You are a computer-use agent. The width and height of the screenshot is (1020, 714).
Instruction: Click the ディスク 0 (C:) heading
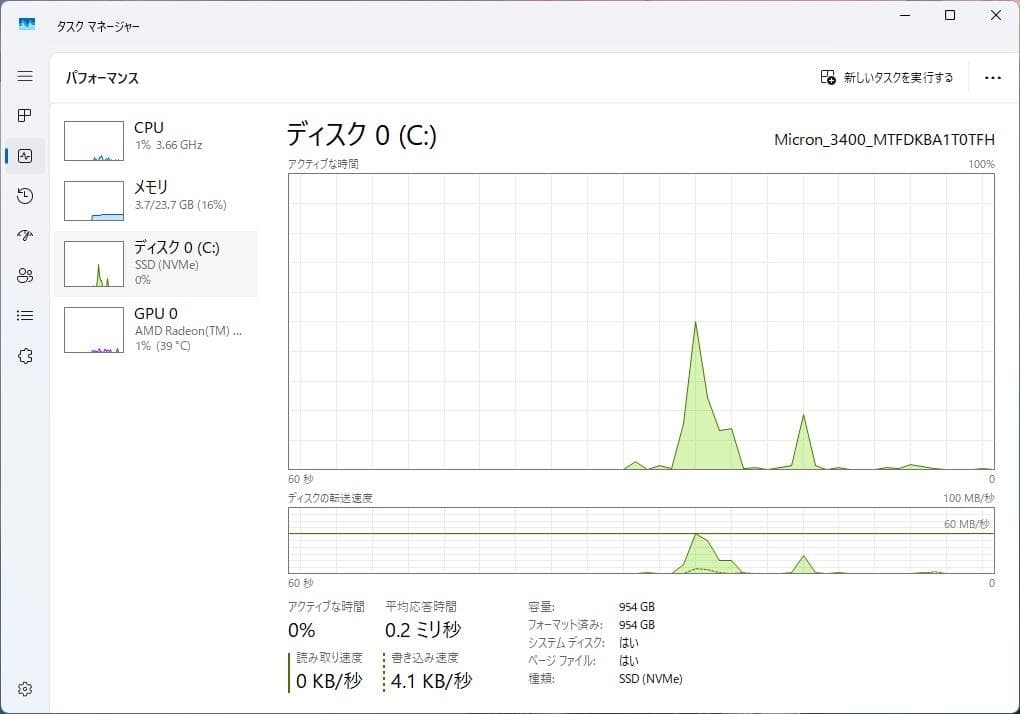coord(362,135)
